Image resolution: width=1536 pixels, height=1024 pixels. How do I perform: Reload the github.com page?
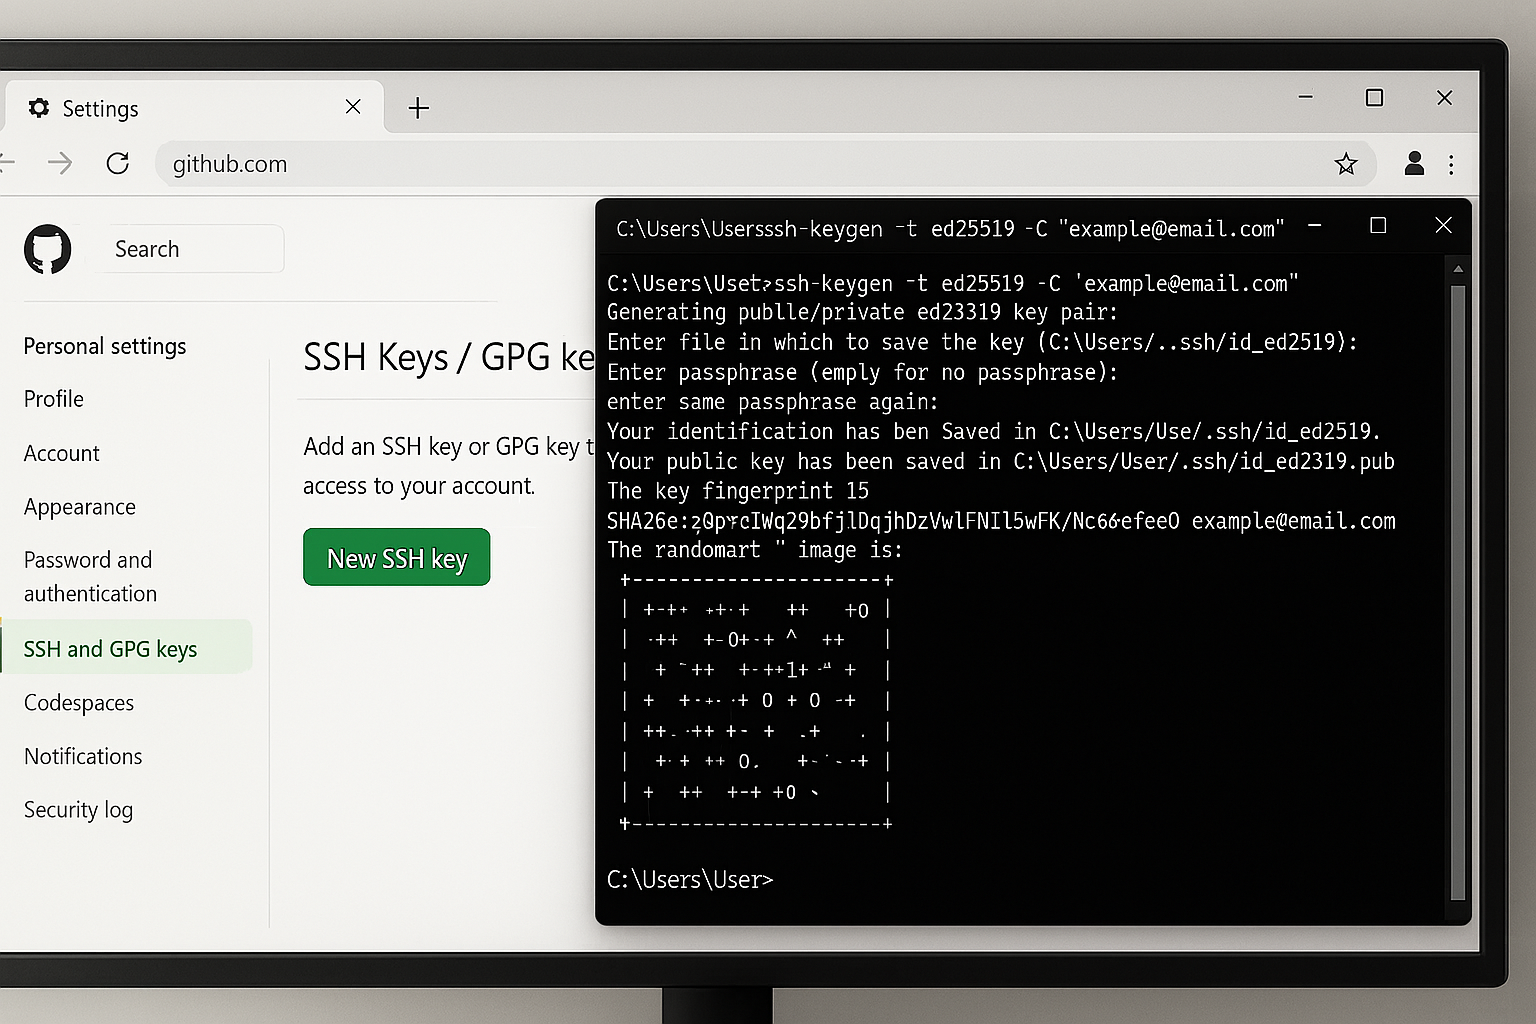pos(118,163)
